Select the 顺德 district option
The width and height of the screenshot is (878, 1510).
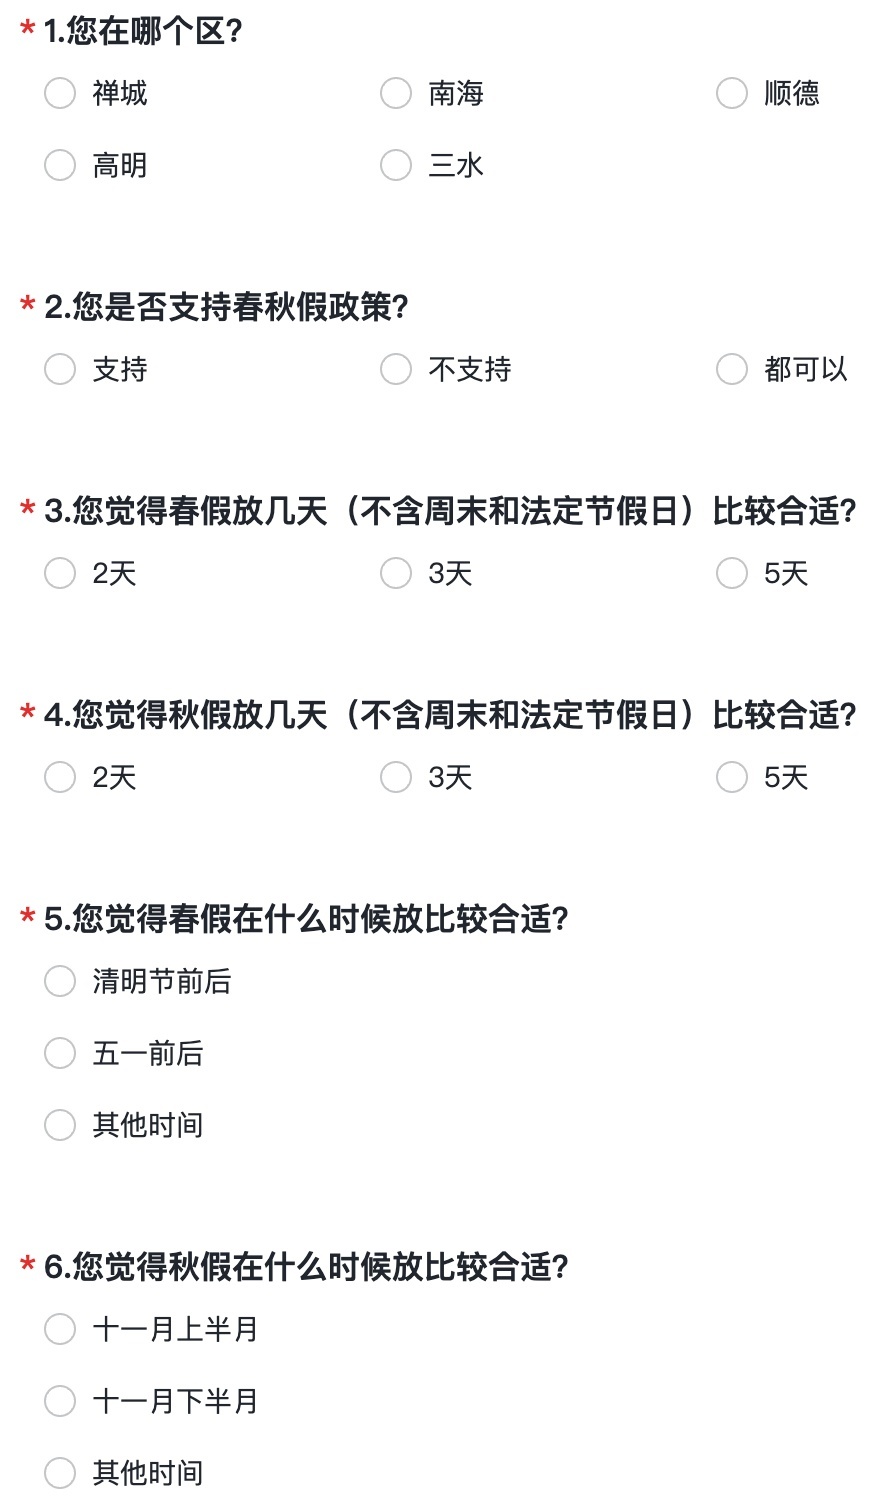(x=732, y=94)
